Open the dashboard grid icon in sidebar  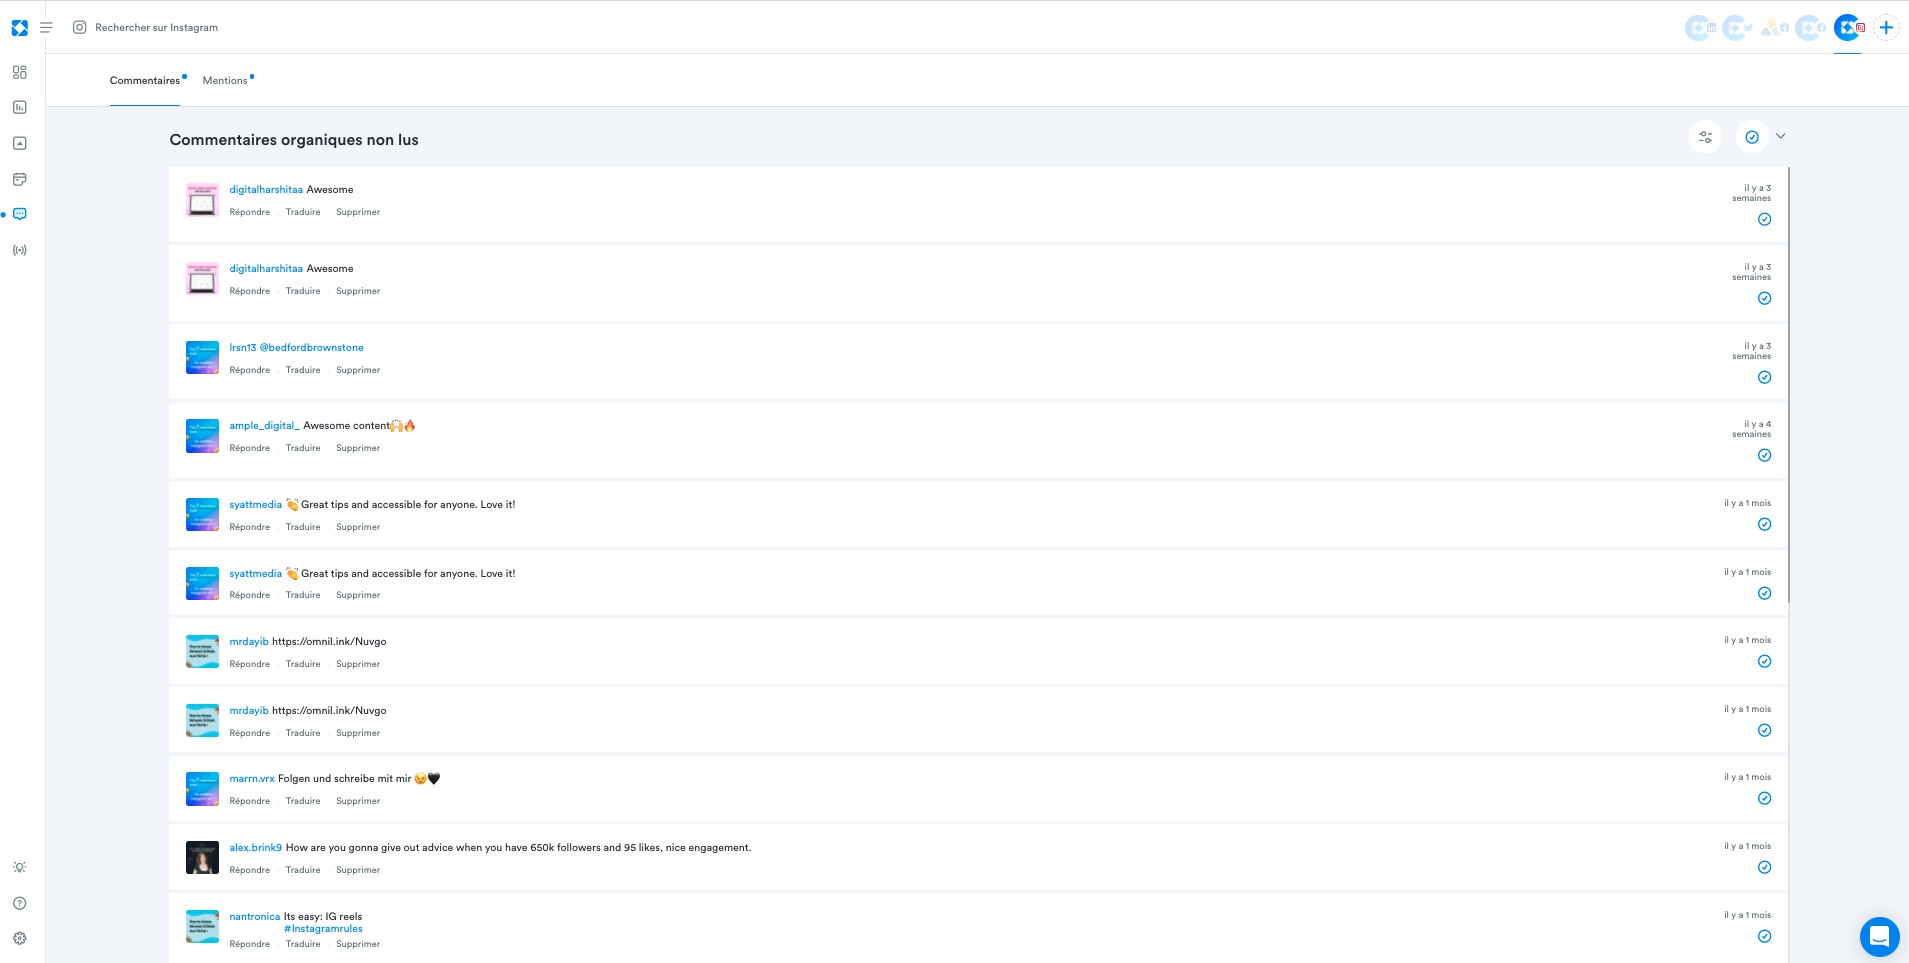(19, 70)
